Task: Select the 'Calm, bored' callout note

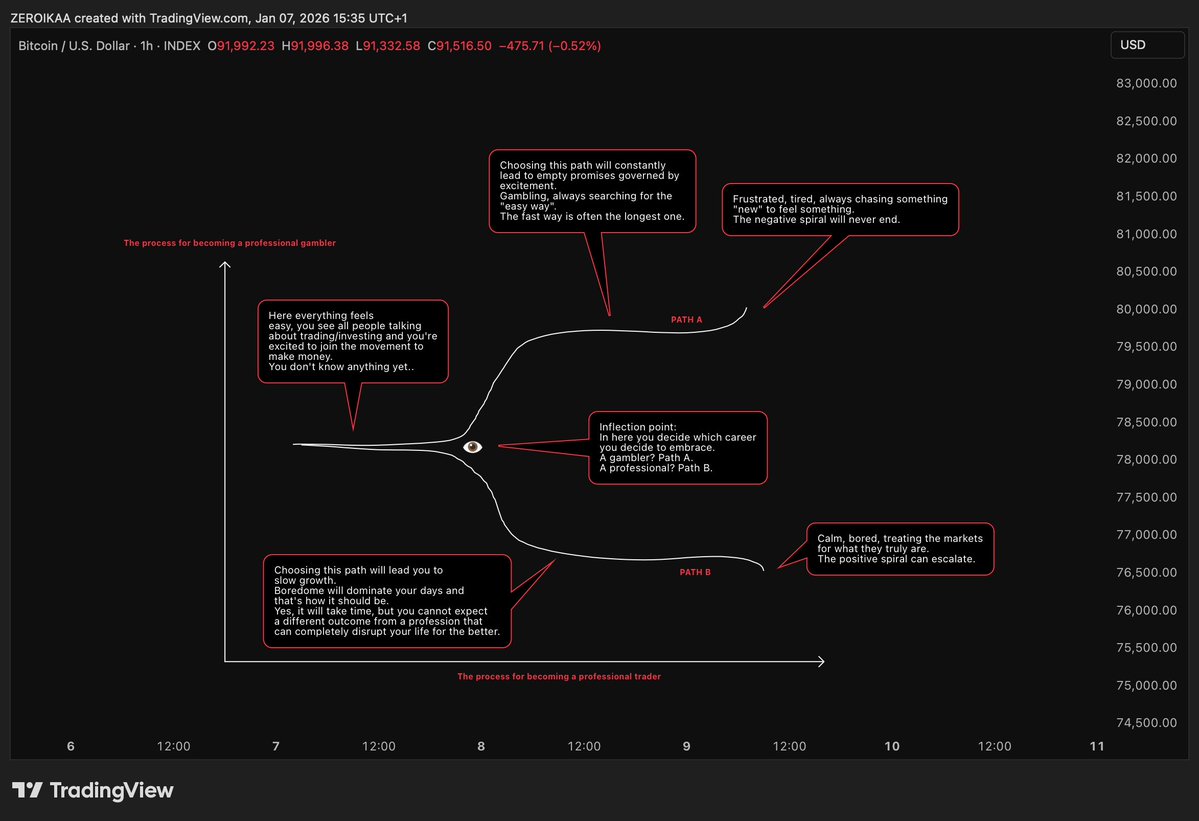Action: (x=900, y=549)
